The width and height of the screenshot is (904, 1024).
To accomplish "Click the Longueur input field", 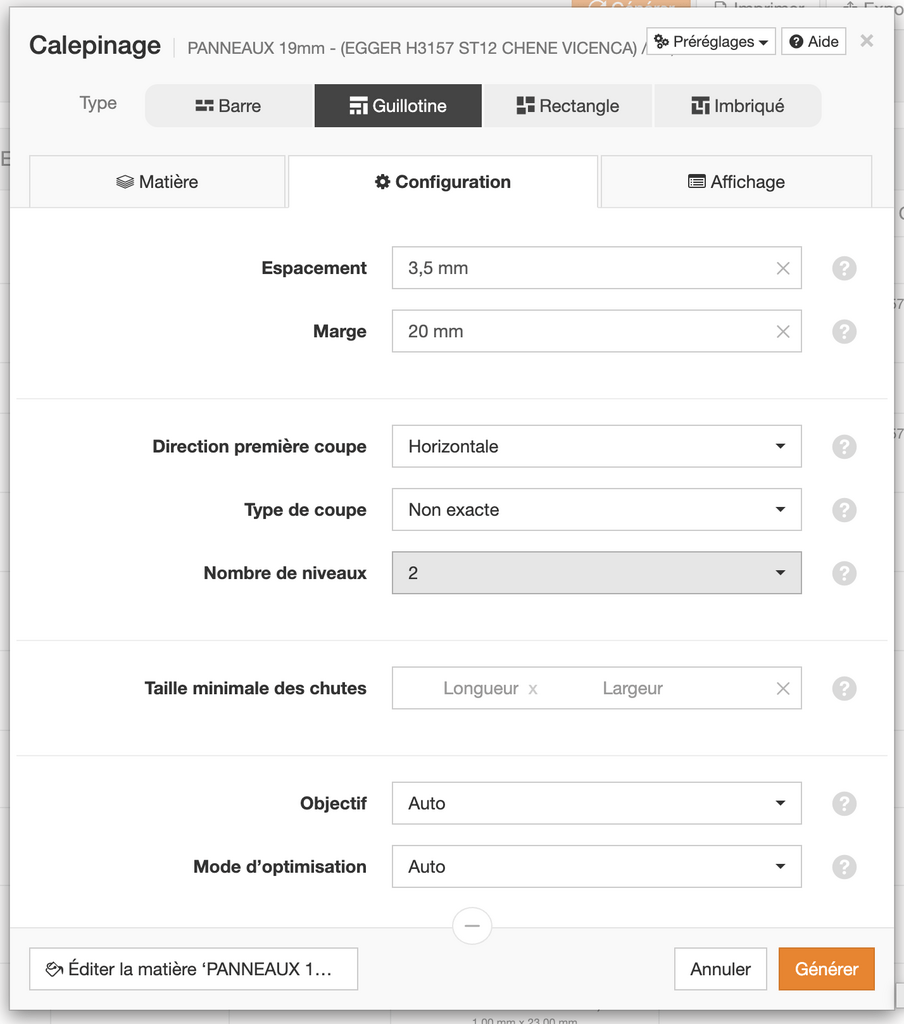I will [480, 688].
